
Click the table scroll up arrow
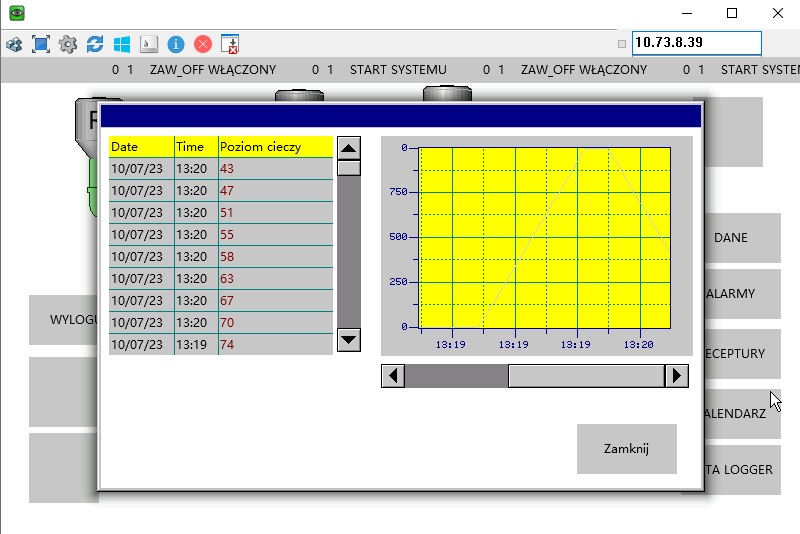(x=349, y=148)
